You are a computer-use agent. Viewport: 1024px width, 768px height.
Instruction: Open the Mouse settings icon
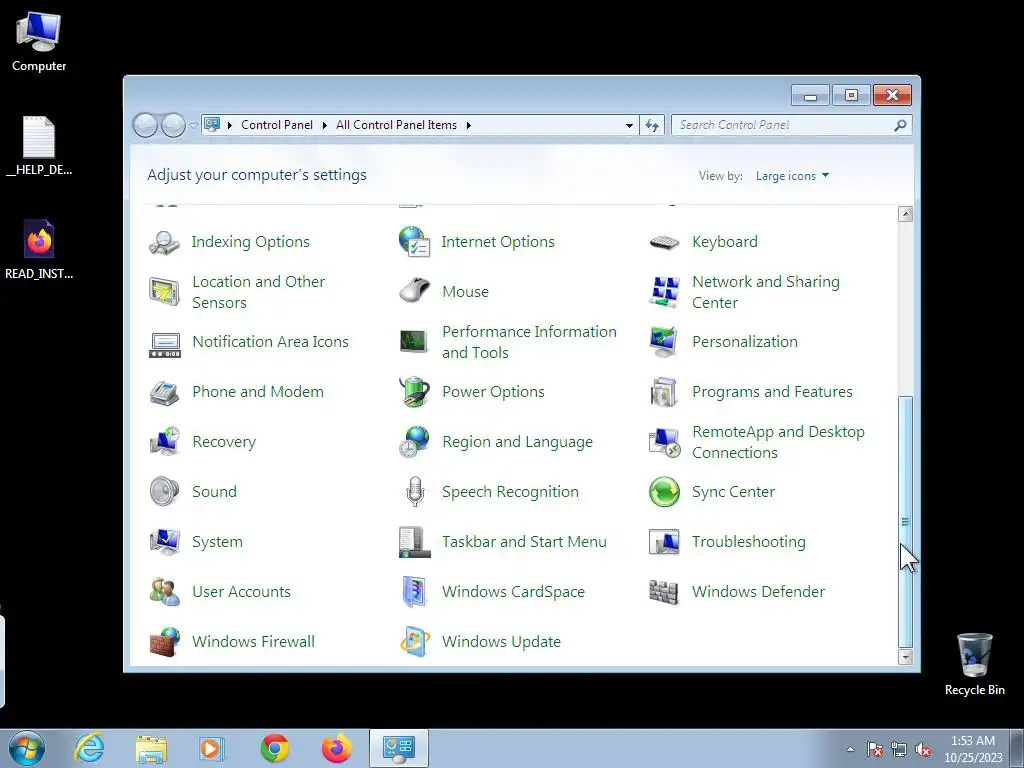coord(415,291)
